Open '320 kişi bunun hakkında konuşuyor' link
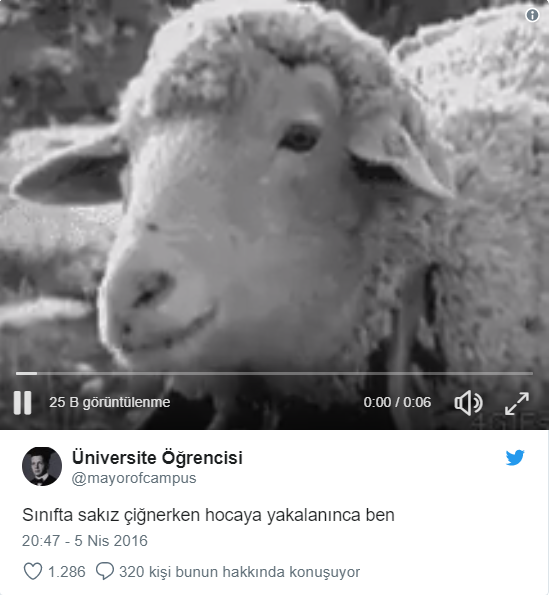This screenshot has height=595, width=553. 239,572
